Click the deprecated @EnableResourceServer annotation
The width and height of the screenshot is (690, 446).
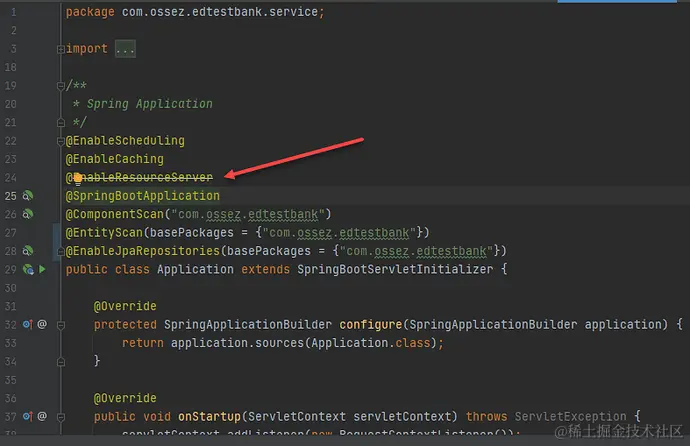tap(139, 177)
